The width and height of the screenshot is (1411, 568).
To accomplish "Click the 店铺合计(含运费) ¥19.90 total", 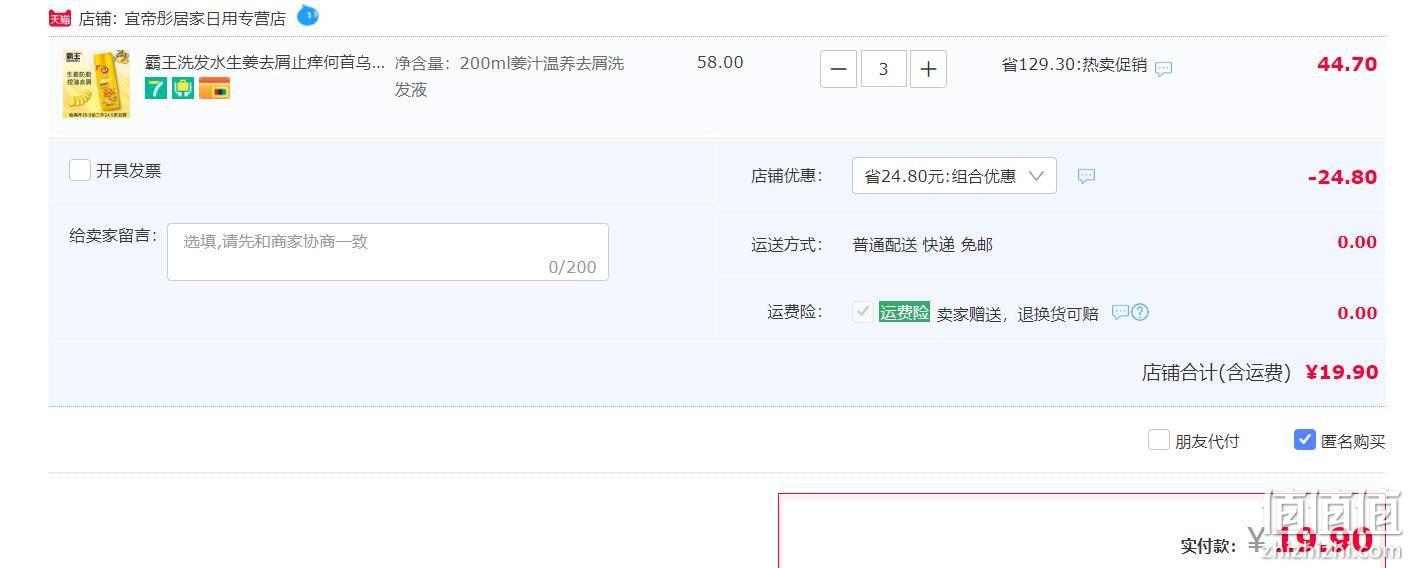I will [1260, 372].
